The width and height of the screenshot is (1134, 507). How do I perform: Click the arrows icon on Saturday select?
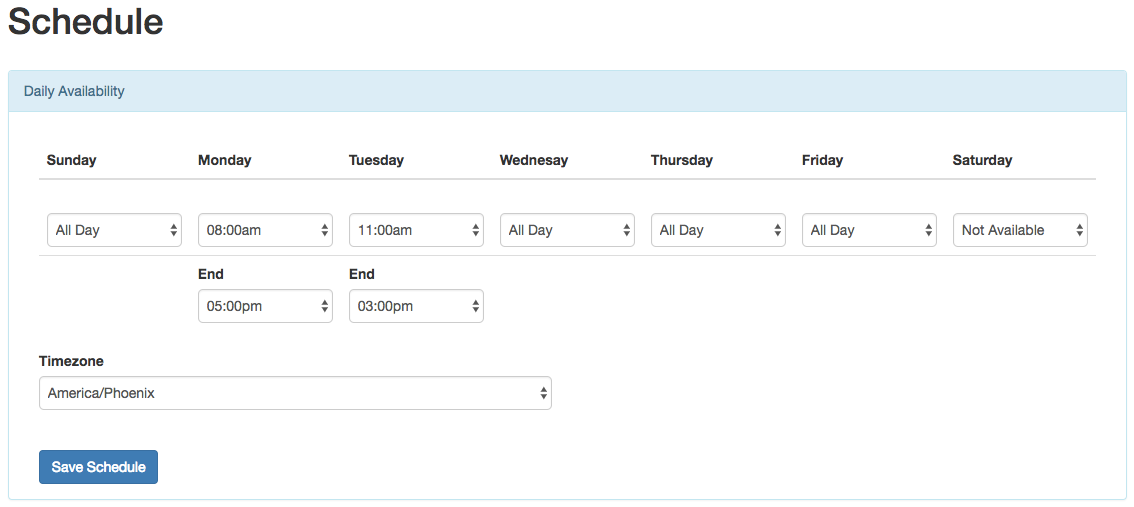coord(1079,230)
